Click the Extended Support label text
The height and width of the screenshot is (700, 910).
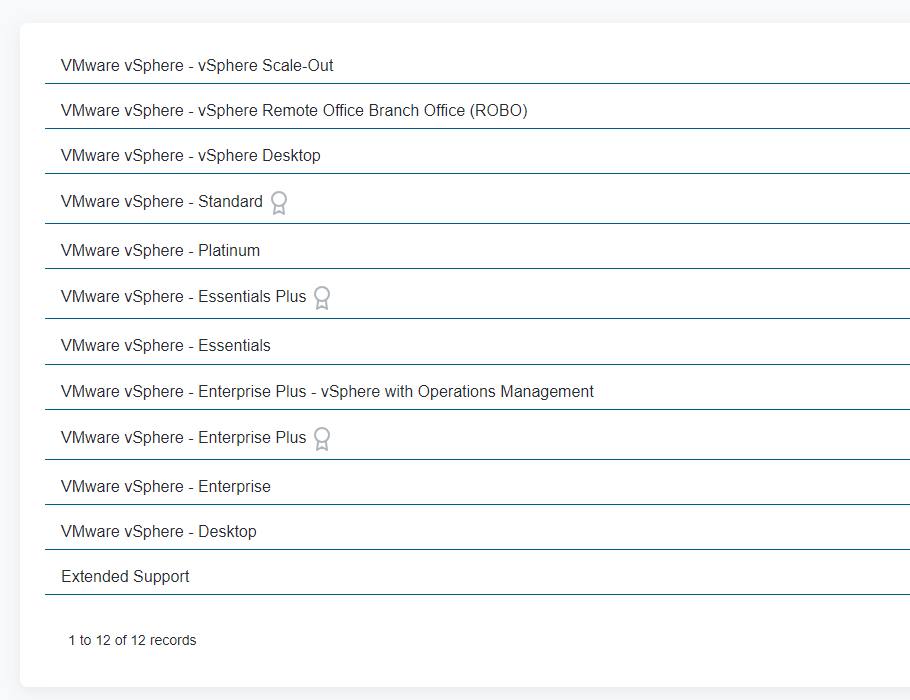[126, 576]
